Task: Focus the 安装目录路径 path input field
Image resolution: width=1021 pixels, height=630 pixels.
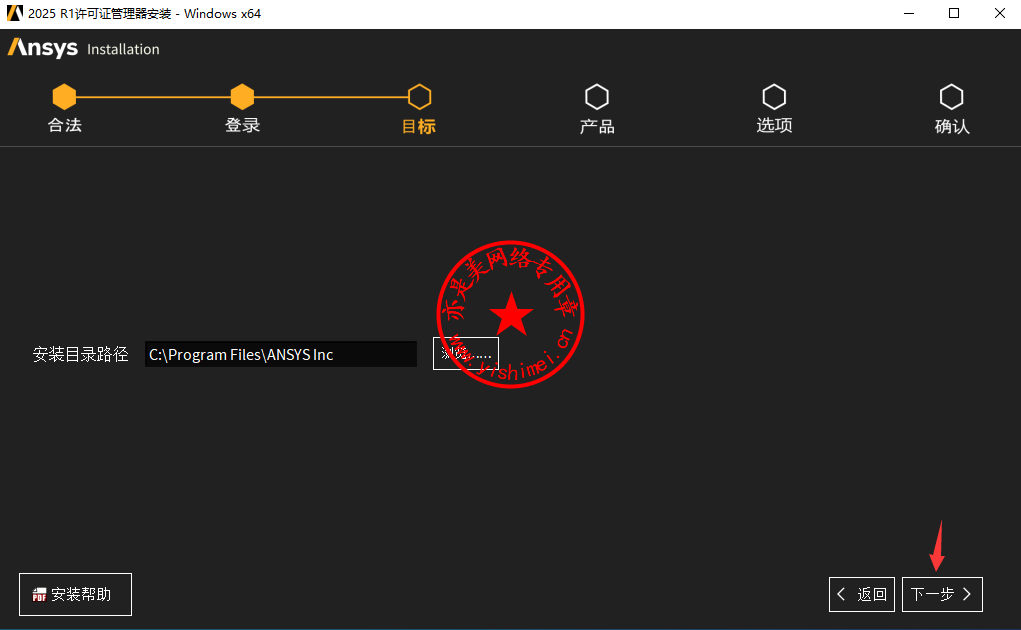Action: point(281,354)
